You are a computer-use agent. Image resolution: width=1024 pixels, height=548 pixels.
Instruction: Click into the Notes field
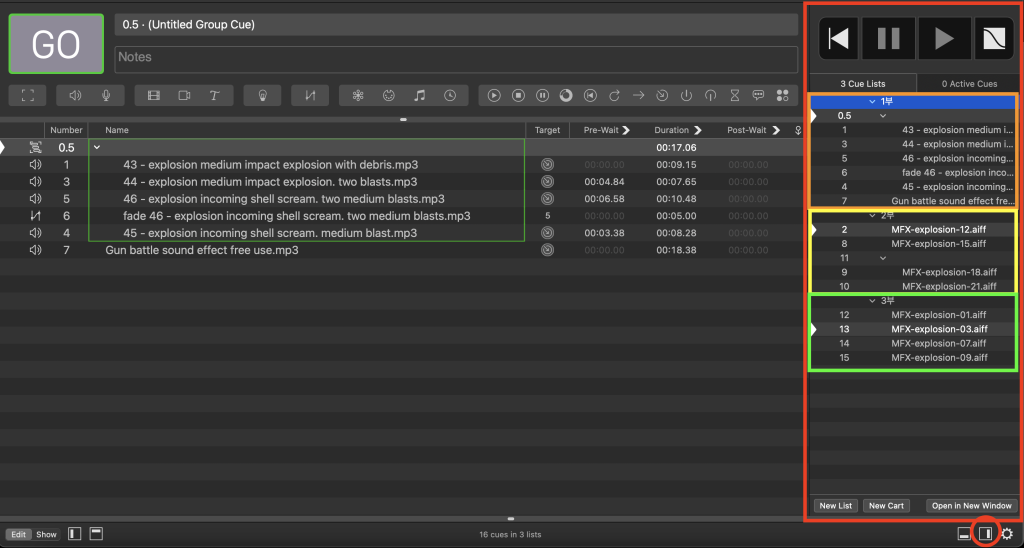[456, 59]
